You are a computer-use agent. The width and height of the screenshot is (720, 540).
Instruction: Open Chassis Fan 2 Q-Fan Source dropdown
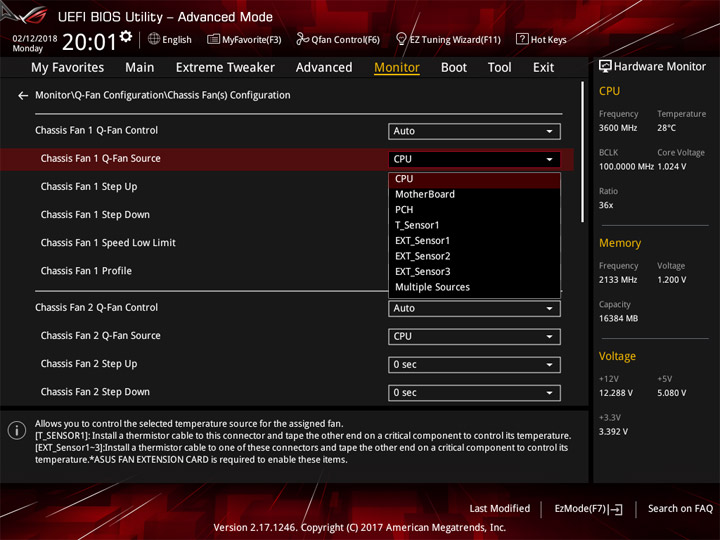coord(474,337)
